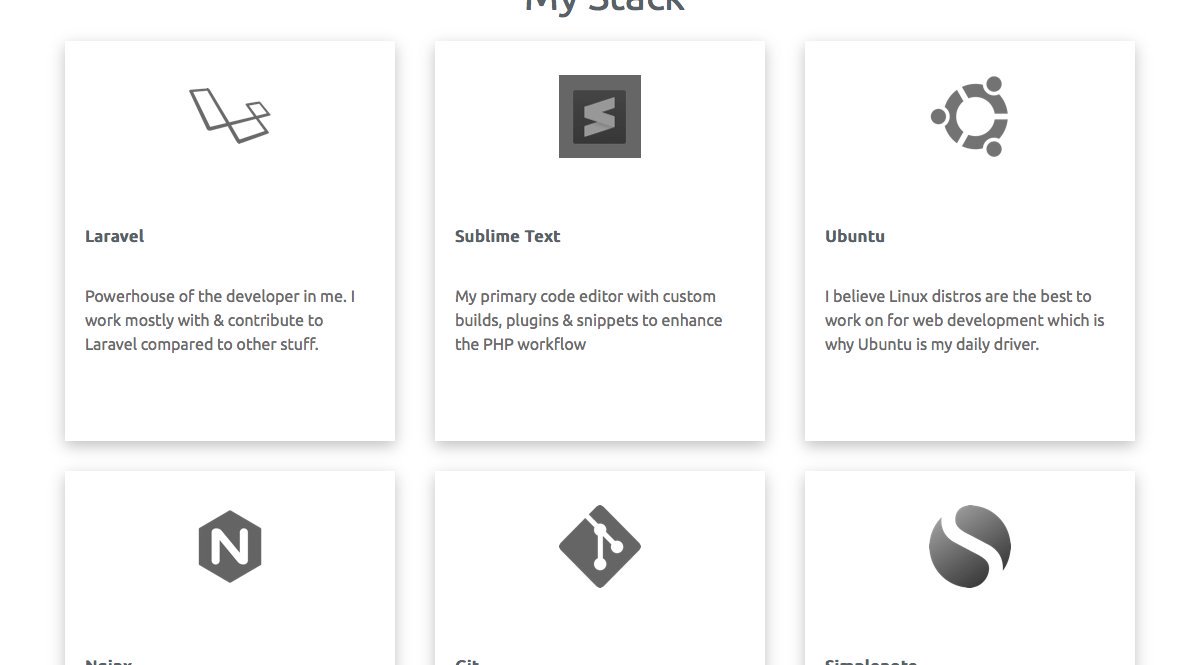Click the Ubuntu circle-of-friends logo
Screen dimensions: 1196x665
969,115
